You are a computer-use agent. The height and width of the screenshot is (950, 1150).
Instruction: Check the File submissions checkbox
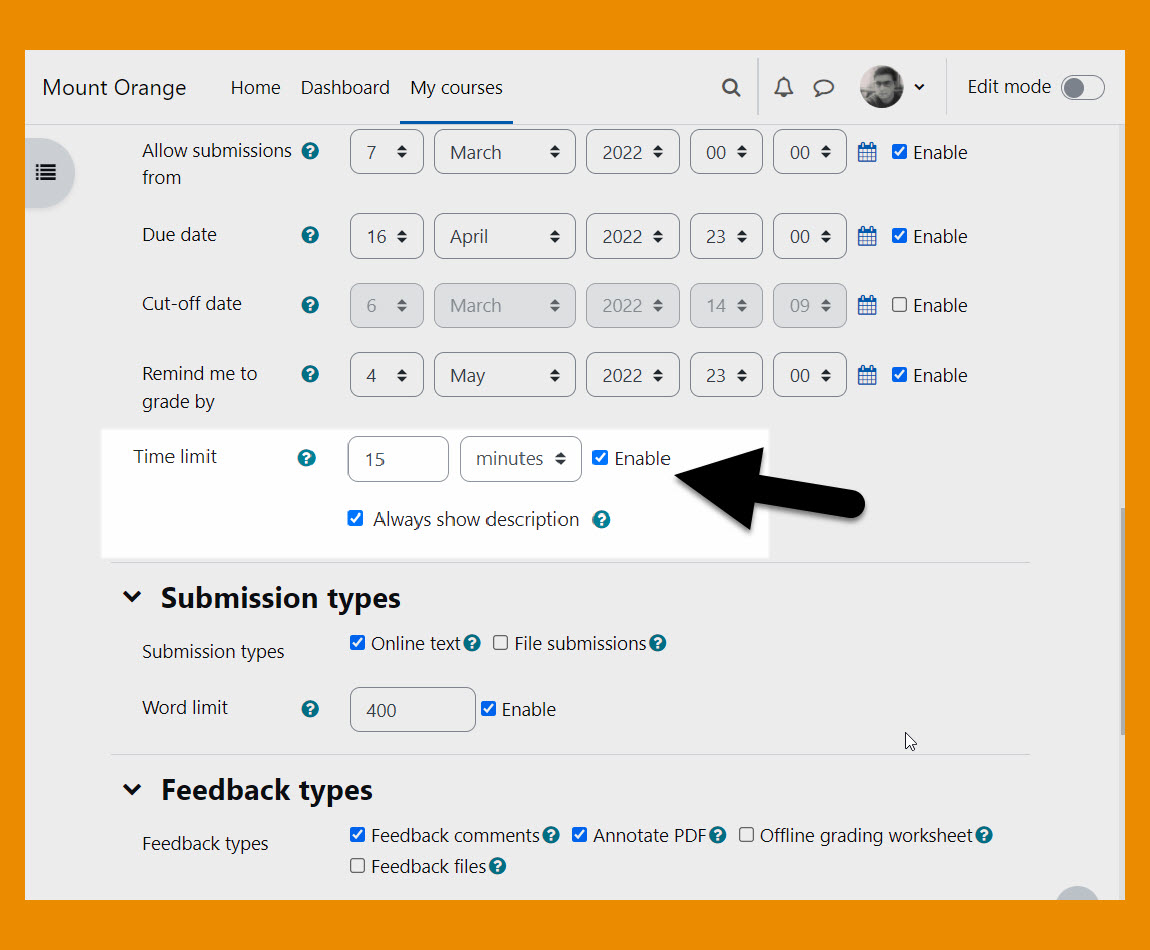tap(500, 643)
